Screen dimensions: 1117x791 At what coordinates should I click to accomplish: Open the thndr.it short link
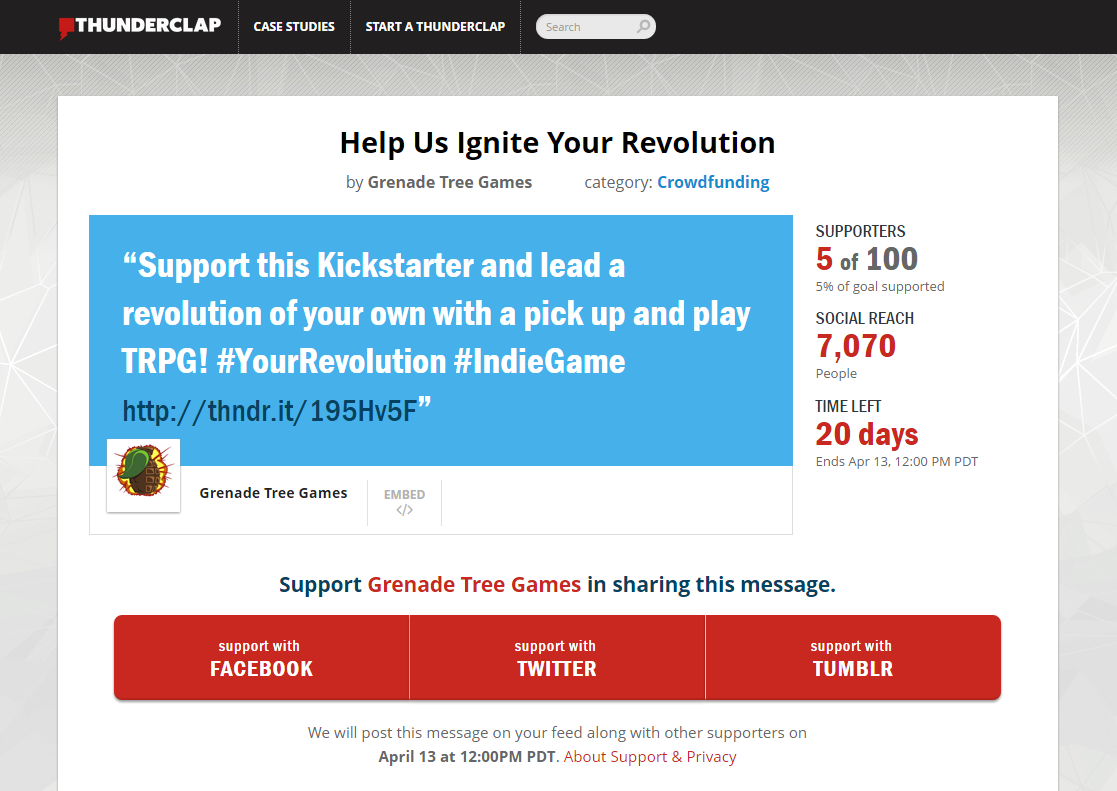[x=269, y=411]
